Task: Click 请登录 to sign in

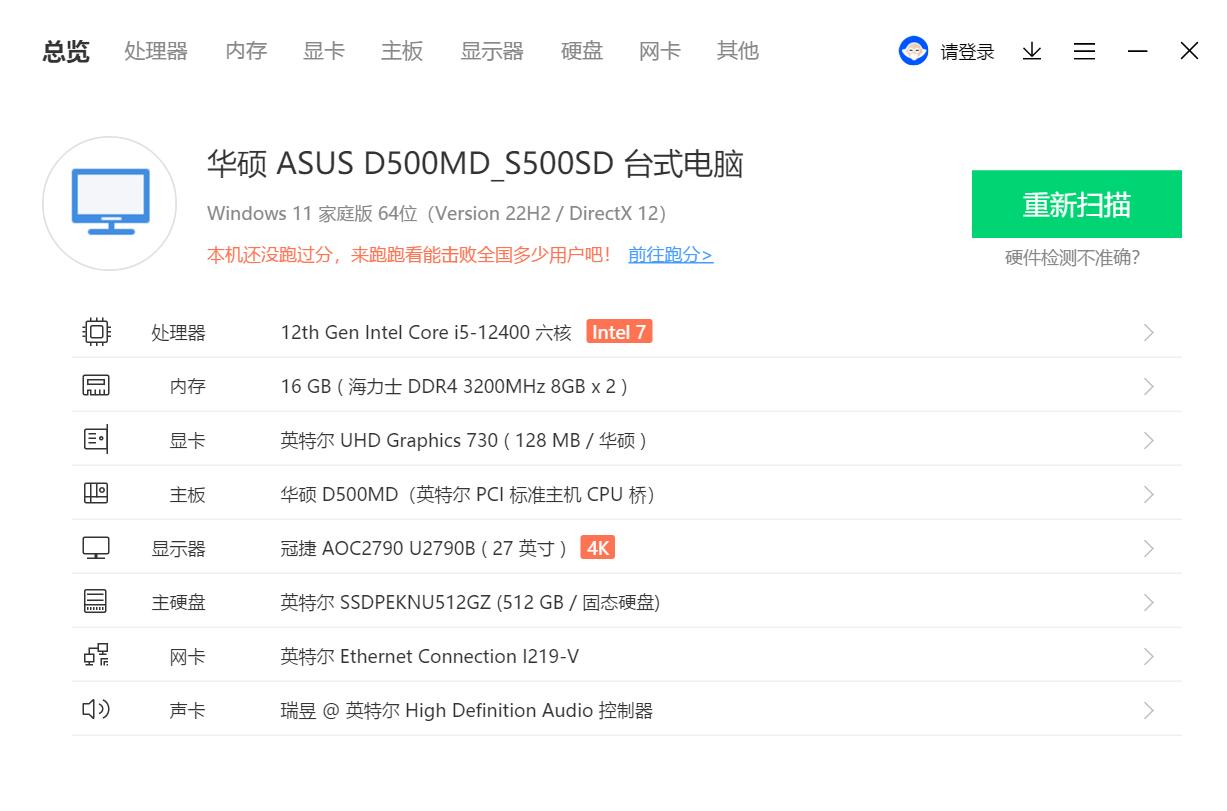Action: coord(966,51)
